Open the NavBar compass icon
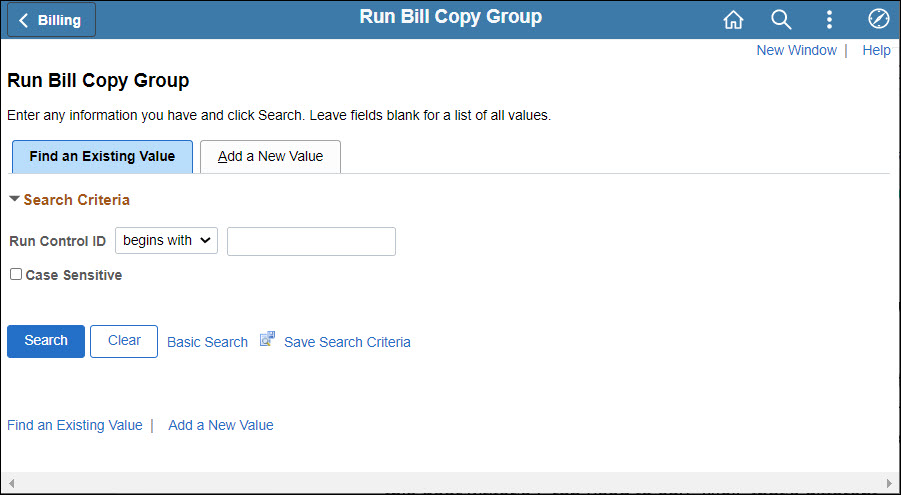 [x=878, y=20]
